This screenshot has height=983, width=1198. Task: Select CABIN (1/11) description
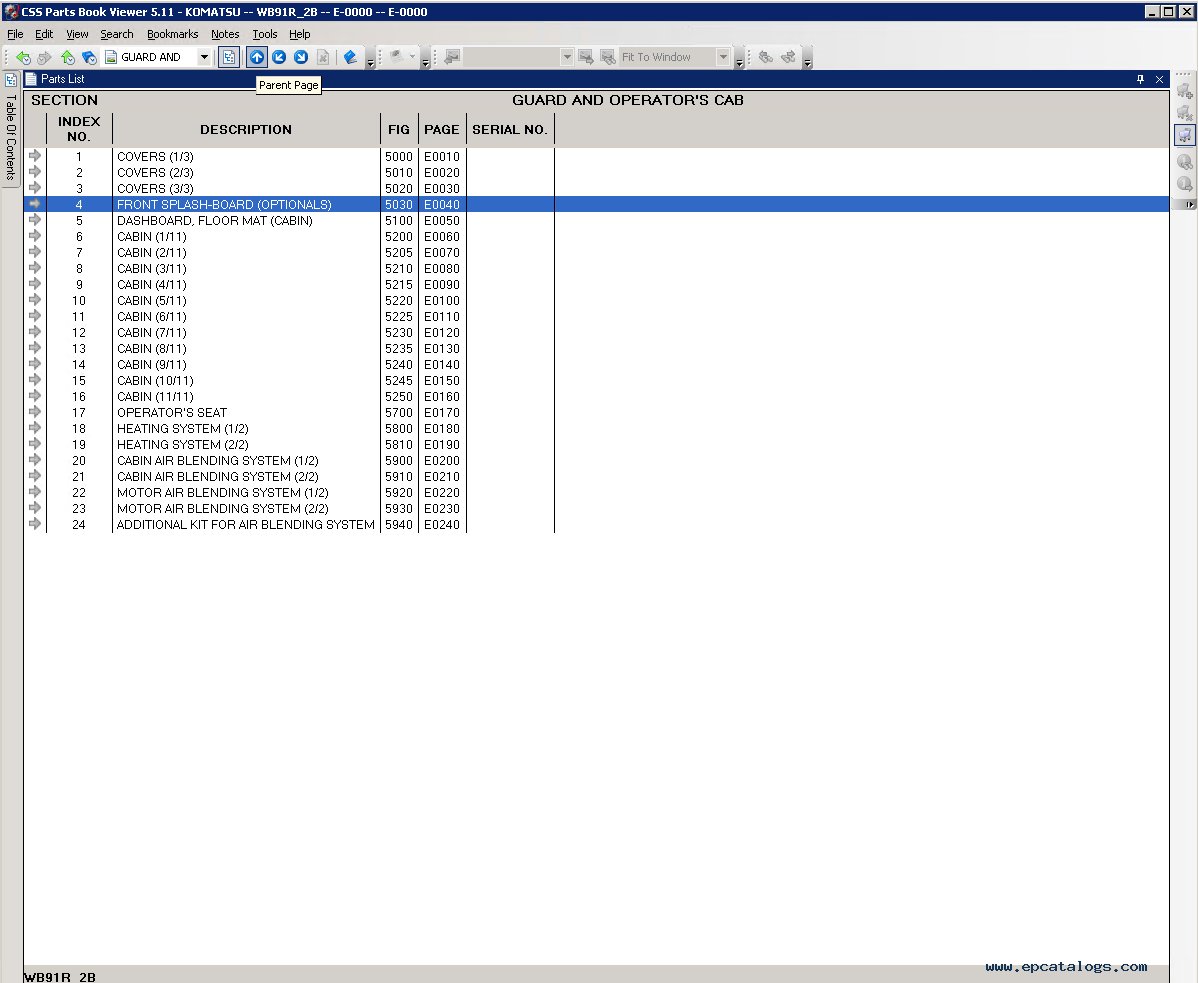click(x=151, y=237)
